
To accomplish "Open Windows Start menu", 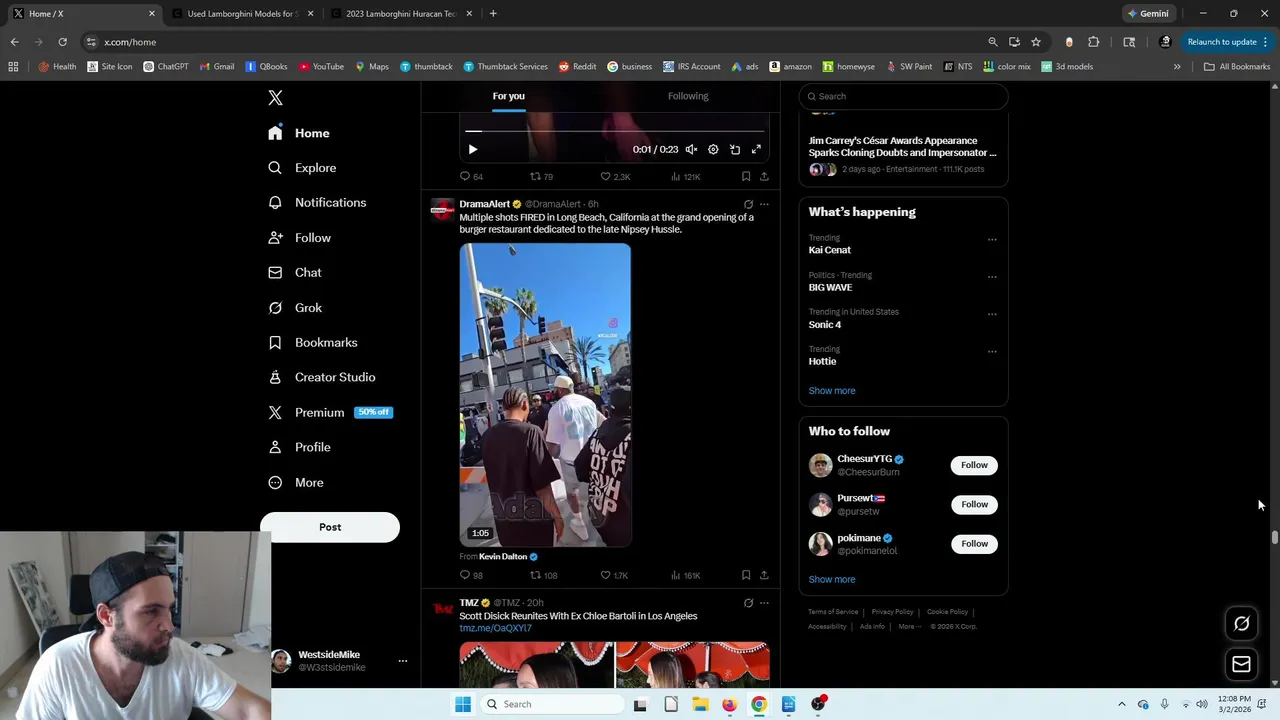I will click(x=462, y=704).
